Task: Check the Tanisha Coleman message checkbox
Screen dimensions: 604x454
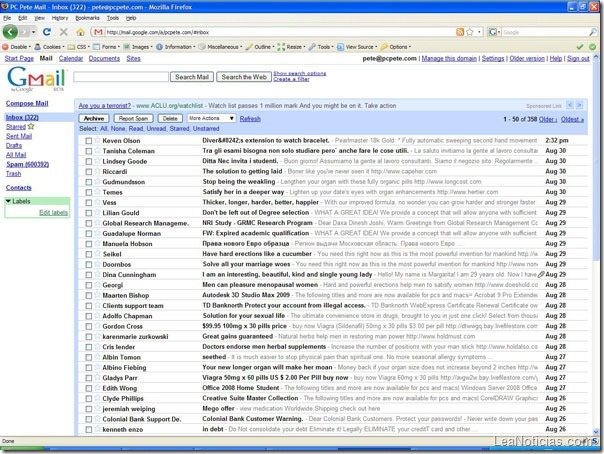Action: tap(89, 151)
